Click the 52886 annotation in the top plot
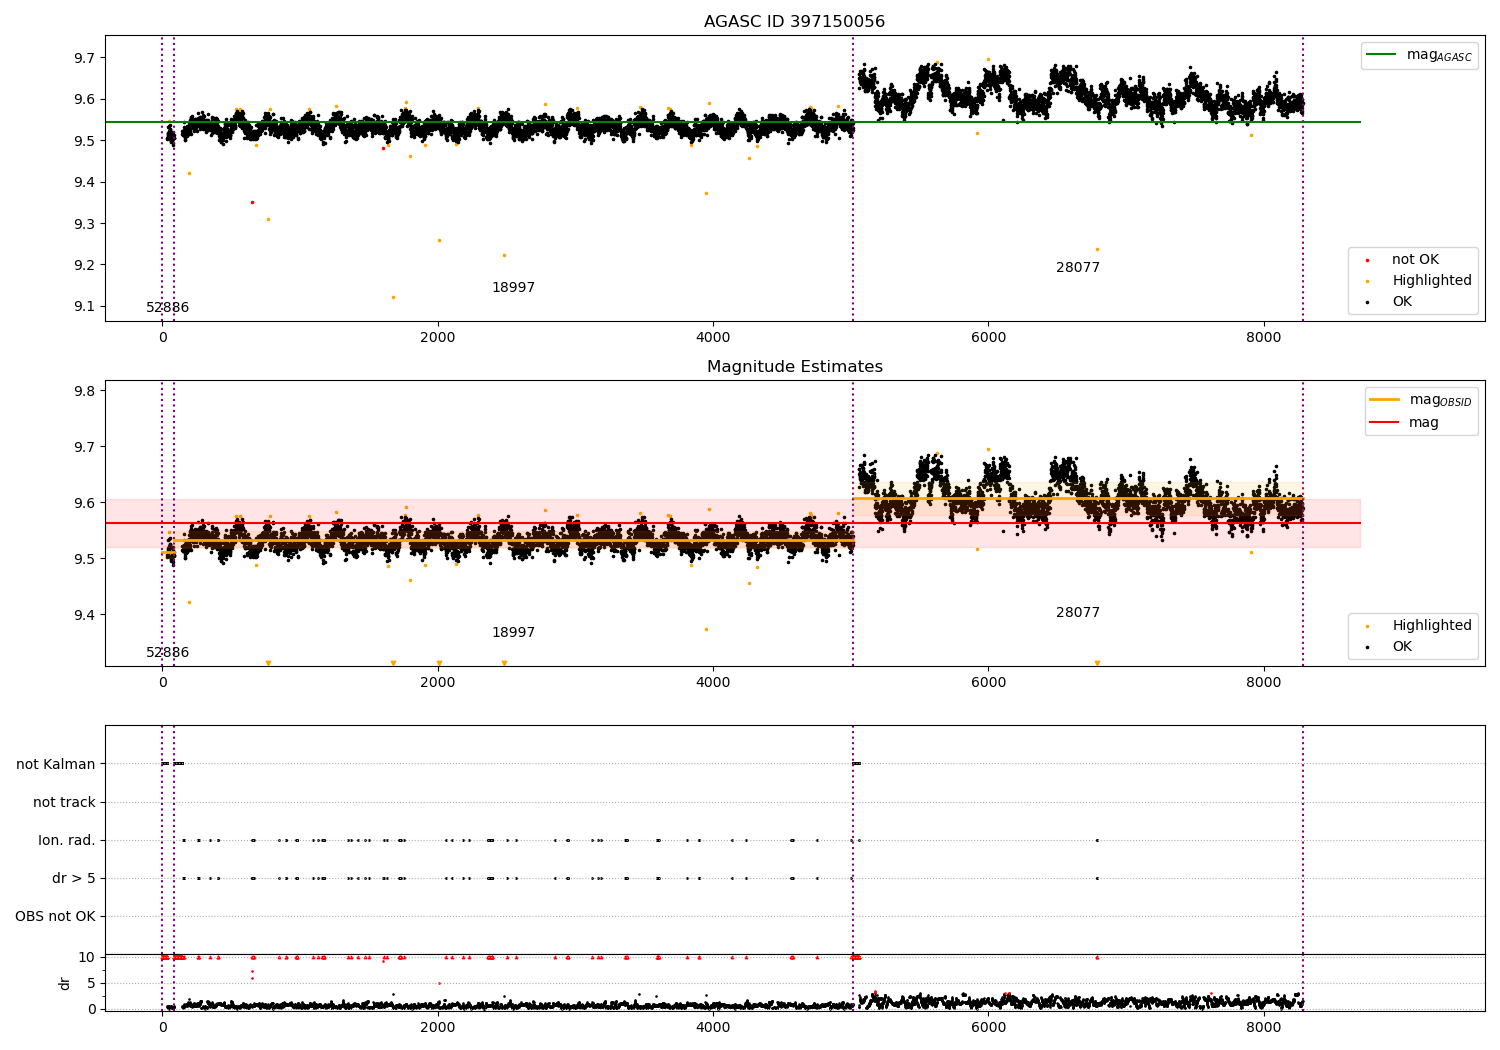1500x1050 pixels. click(167, 308)
